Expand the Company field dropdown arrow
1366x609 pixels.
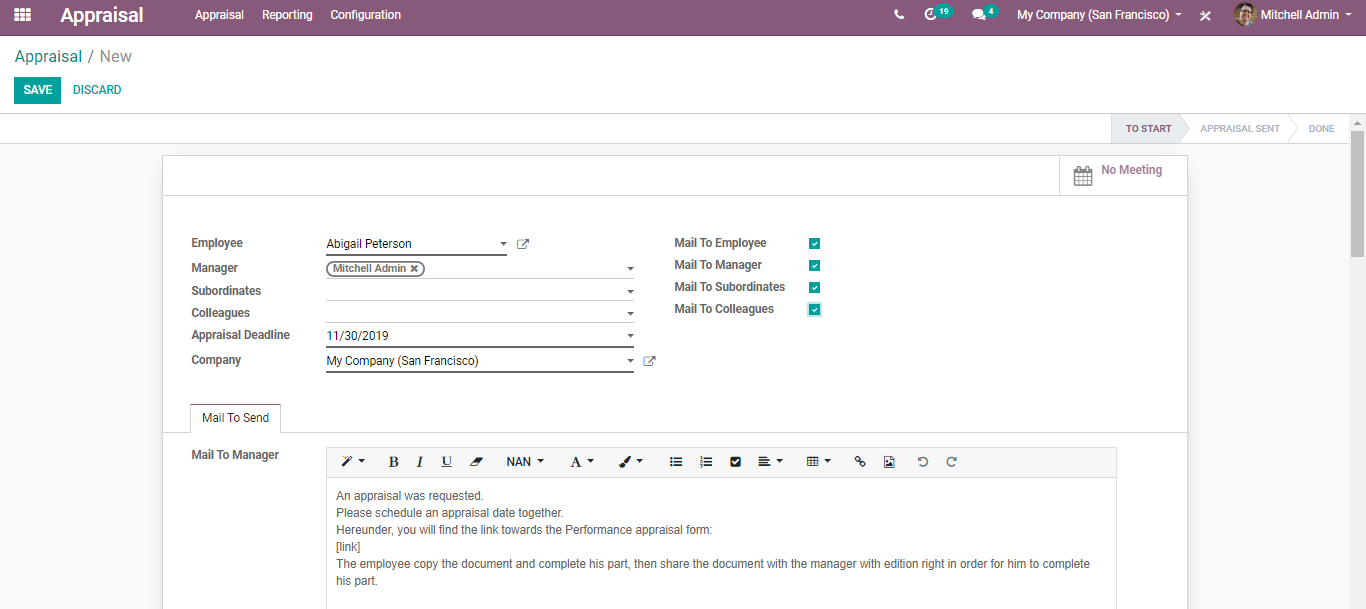[x=630, y=361]
